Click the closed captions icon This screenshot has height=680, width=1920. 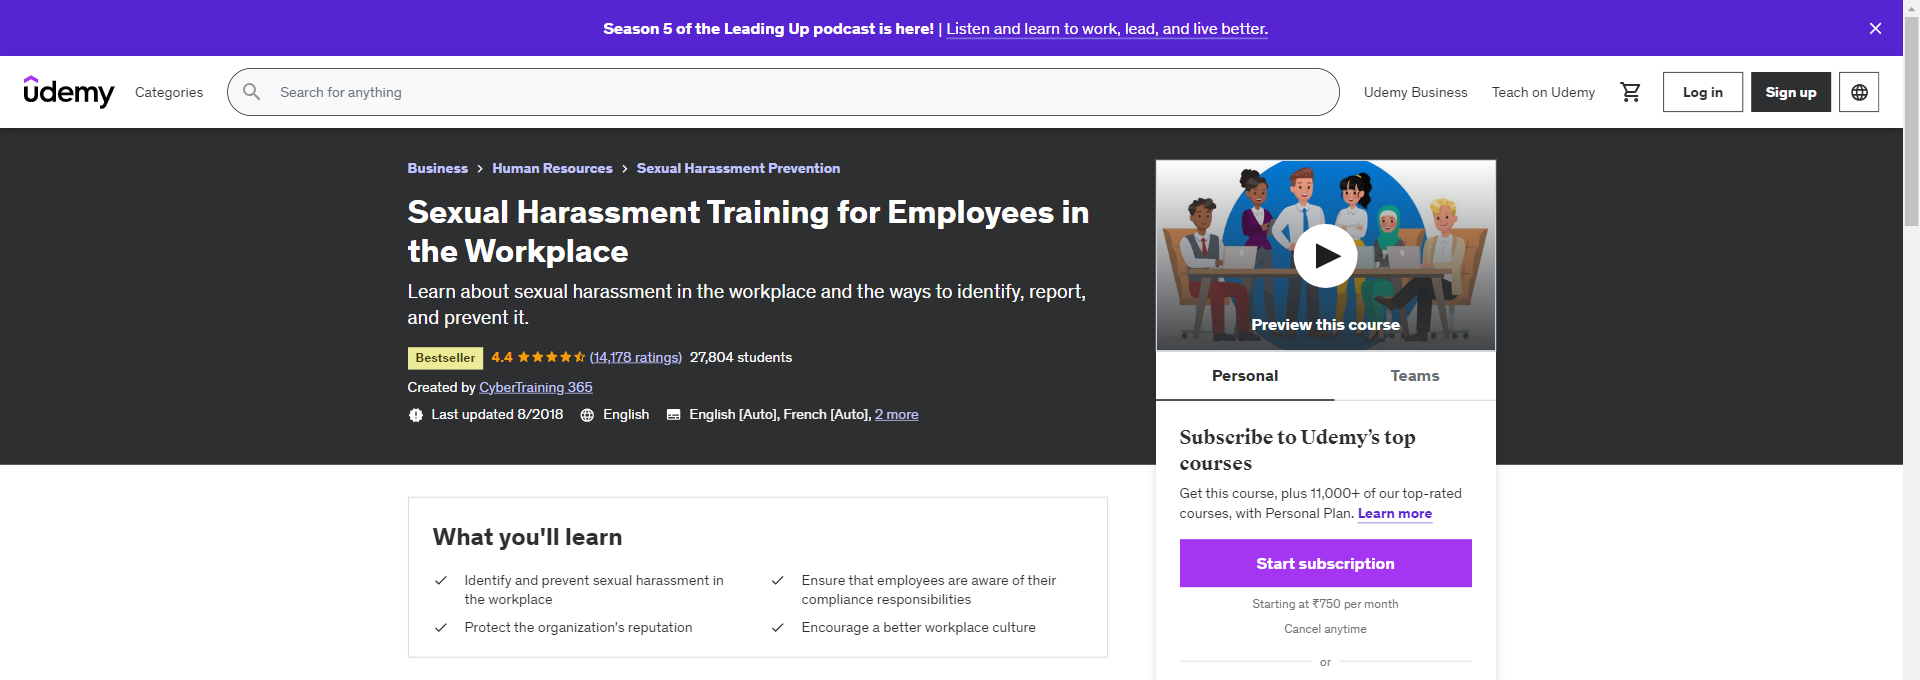pyautogui.click(x=673, y=415)
